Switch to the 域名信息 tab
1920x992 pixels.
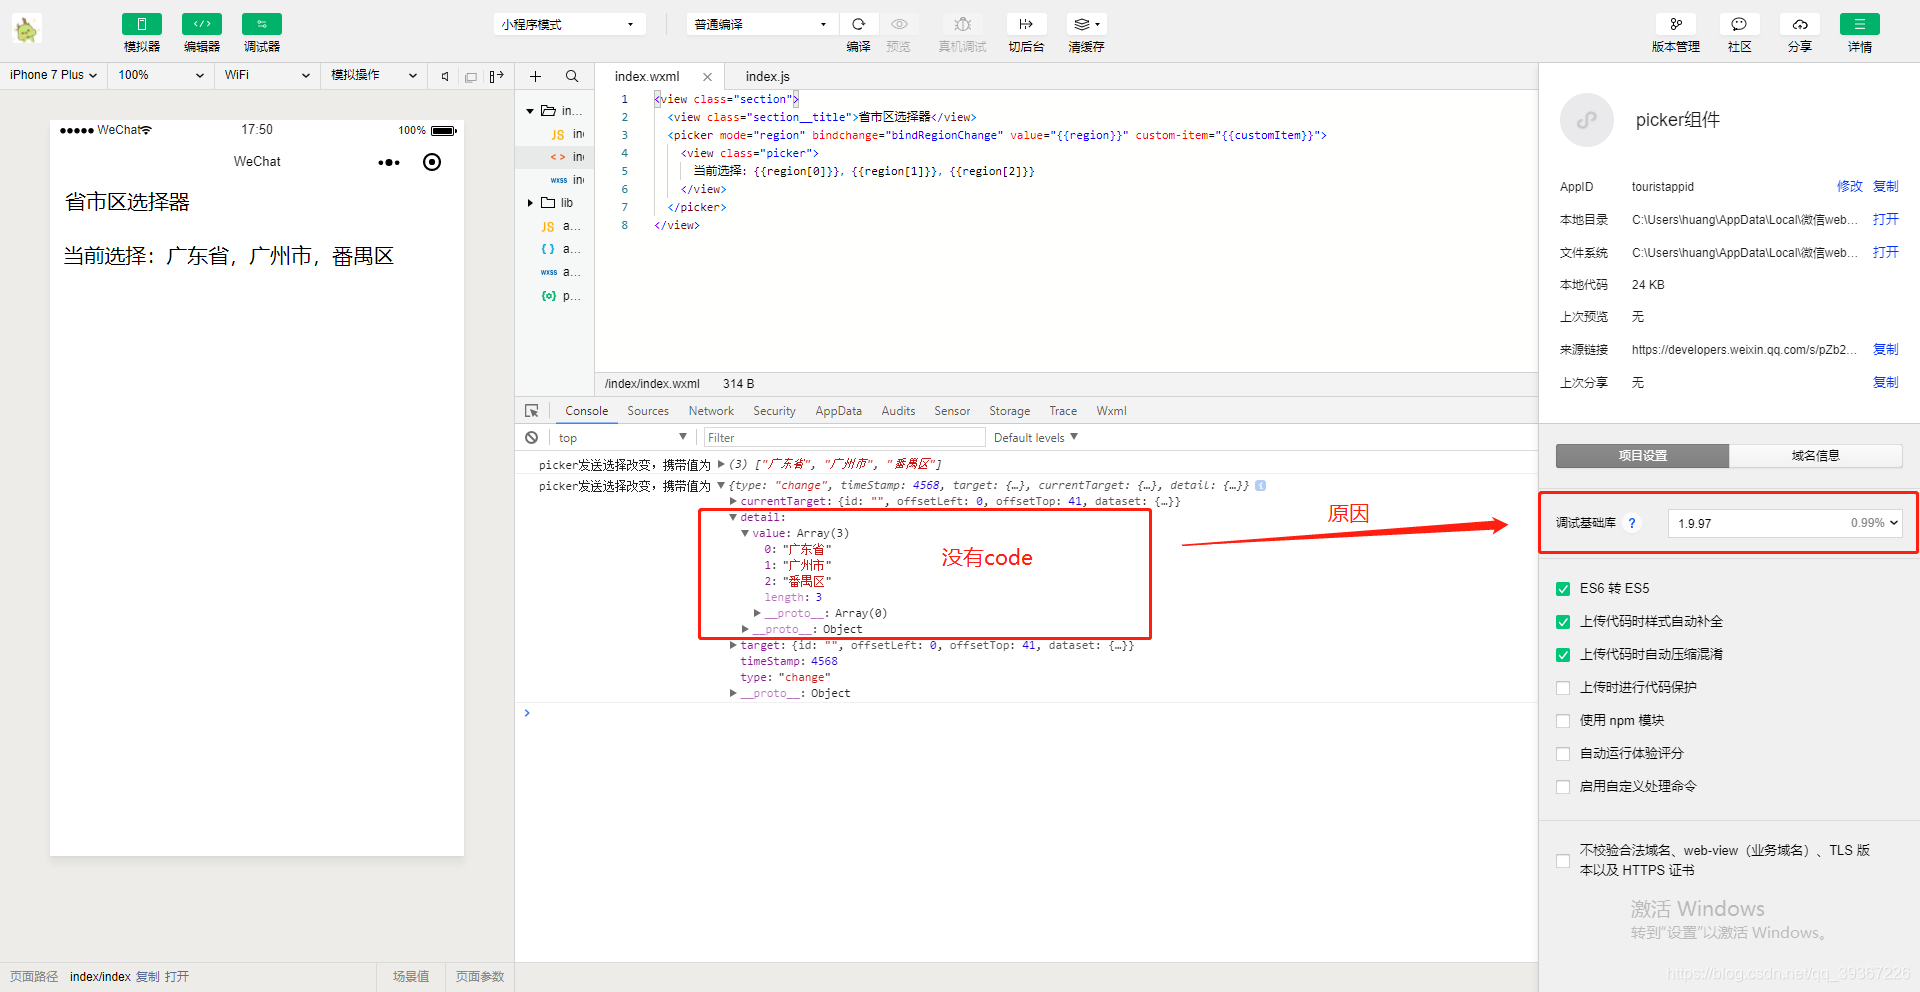point(1815,456)
